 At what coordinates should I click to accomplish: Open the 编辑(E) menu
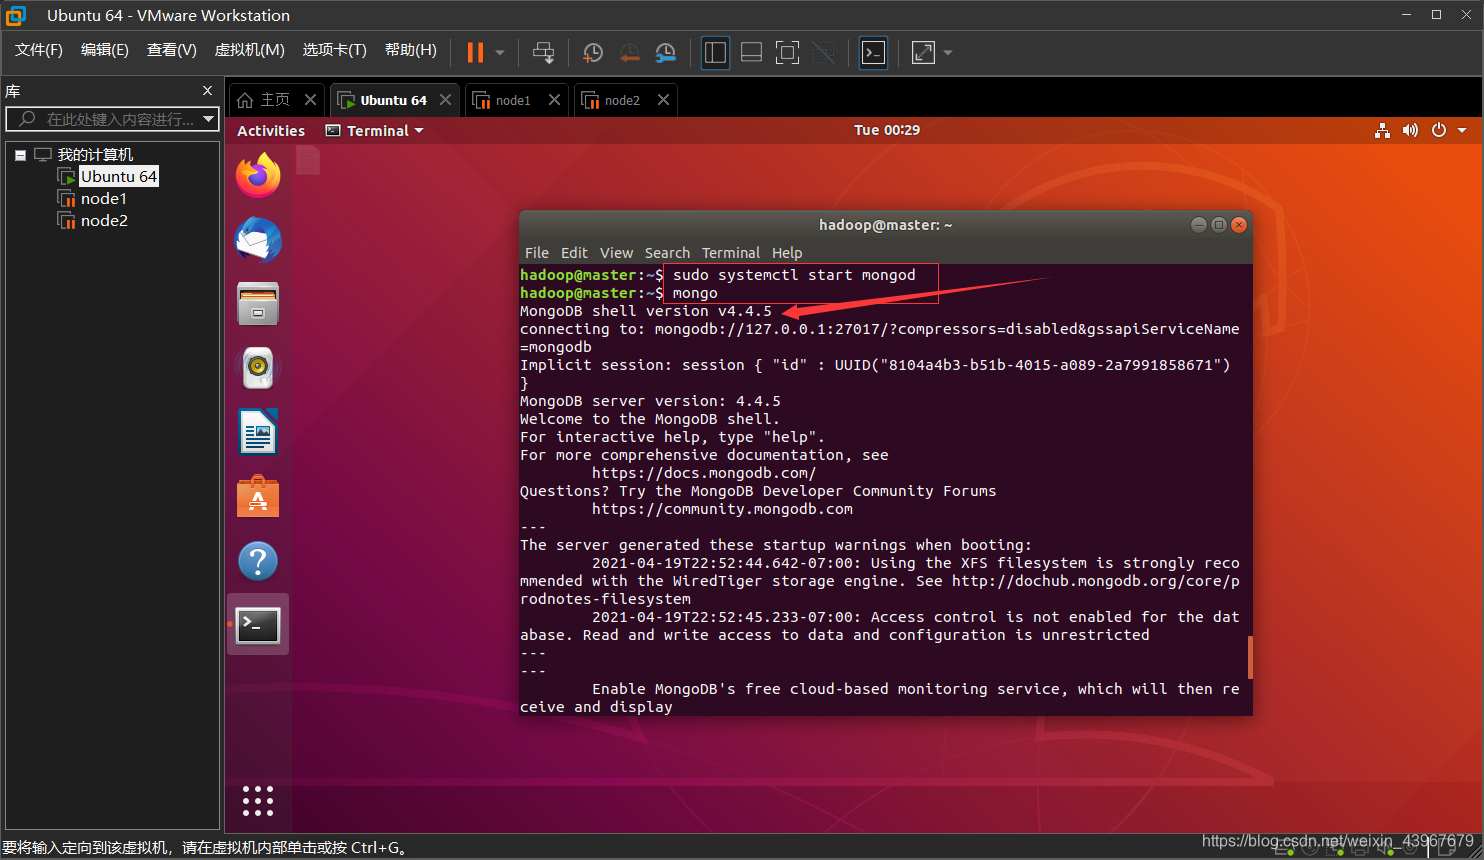(x=105, y=50)
